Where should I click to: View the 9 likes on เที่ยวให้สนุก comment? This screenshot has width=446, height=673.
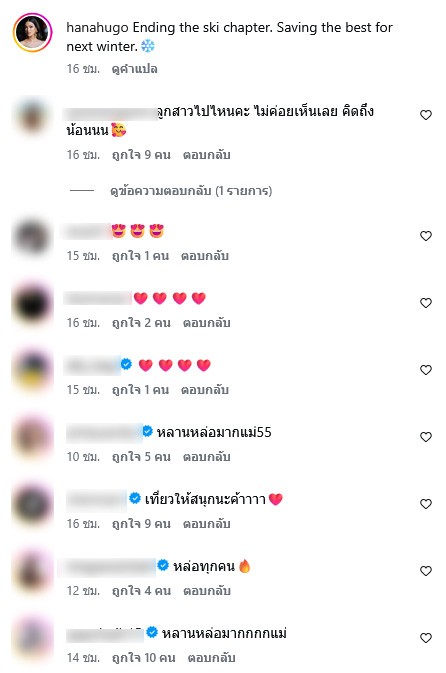click(x=141, y=524)
